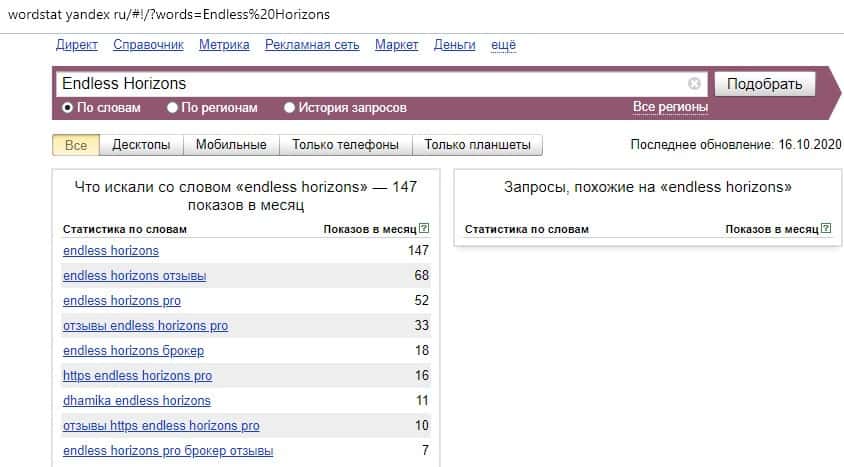Show all devices with the Все tab
This screenshot has height=467, width=844.
point(76,145)
